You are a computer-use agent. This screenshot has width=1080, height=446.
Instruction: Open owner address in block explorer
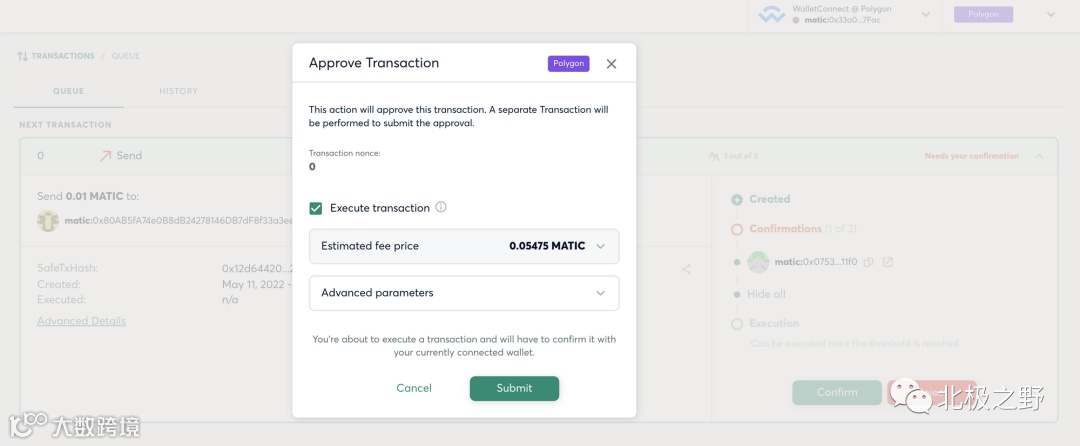(887, 262)
